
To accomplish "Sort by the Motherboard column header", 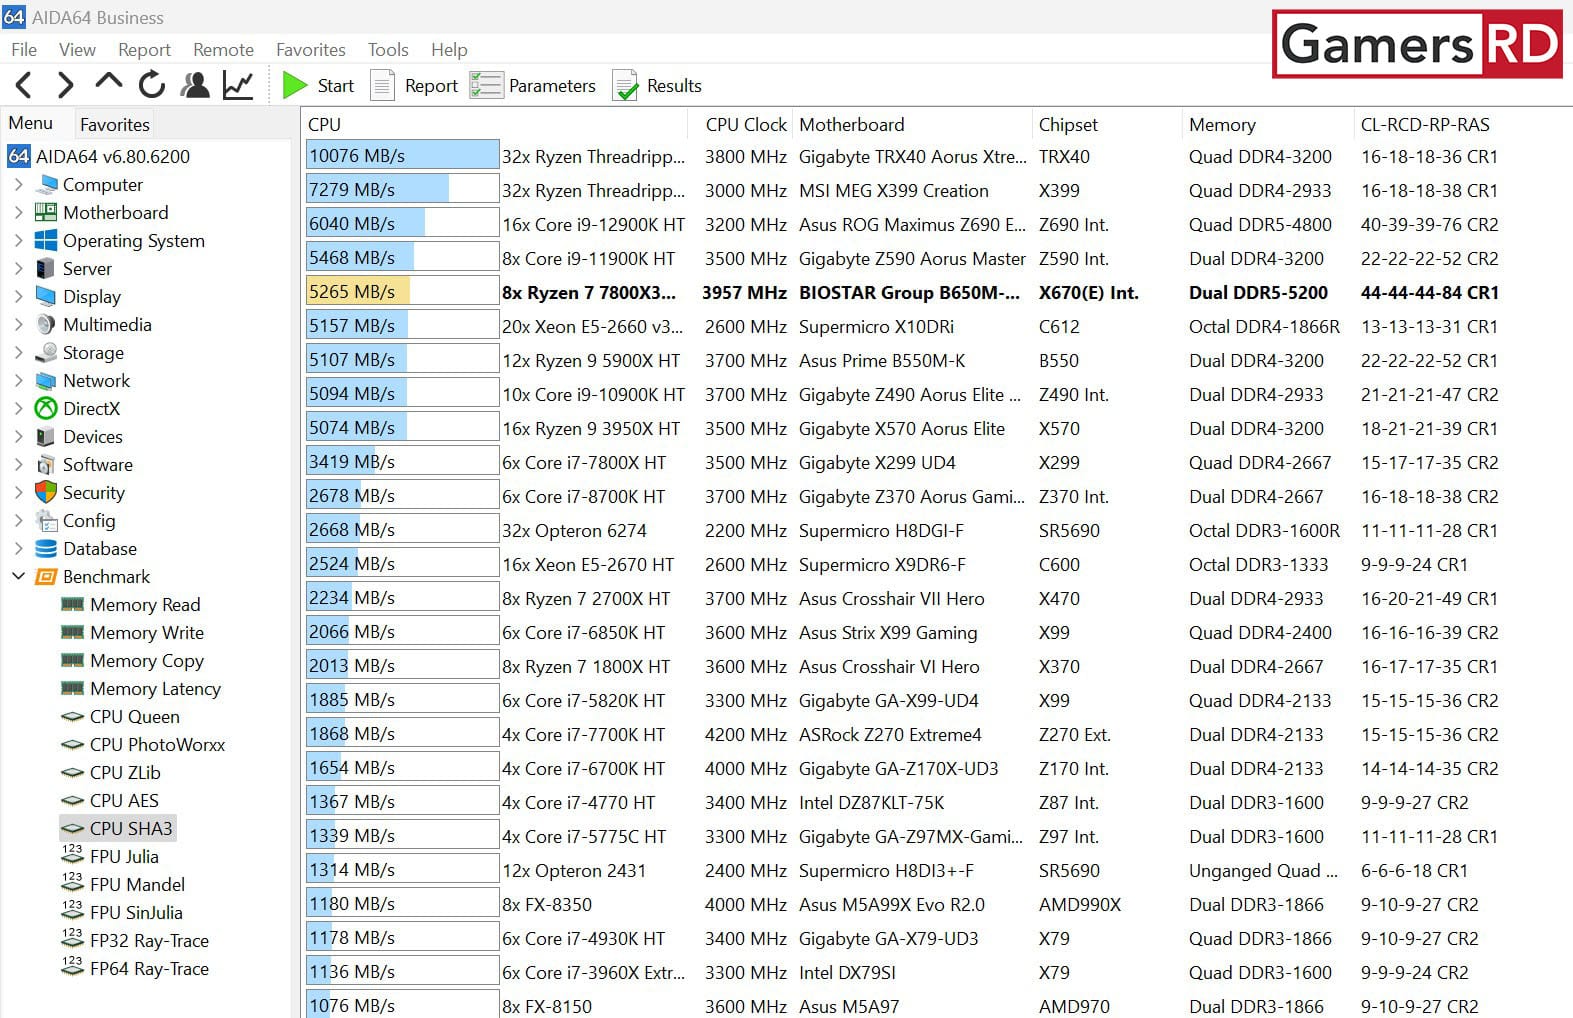I will 851,124.
